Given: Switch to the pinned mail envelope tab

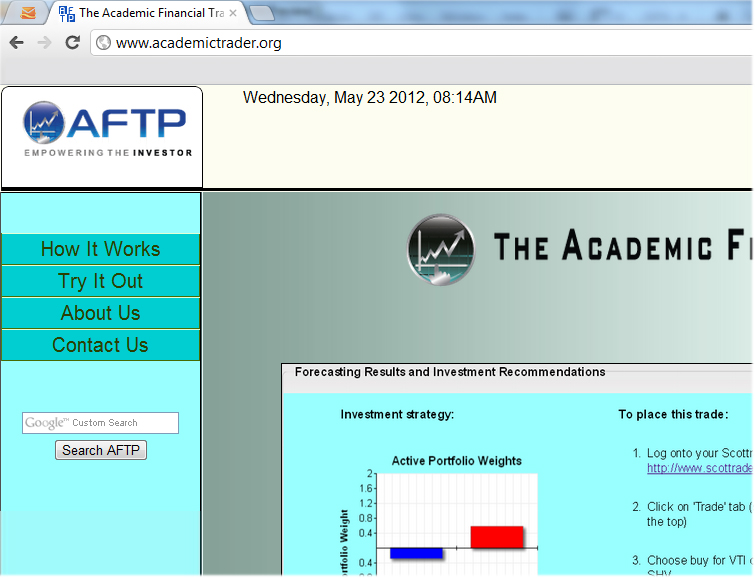Looking at the screenshot, I should point(28,13).
